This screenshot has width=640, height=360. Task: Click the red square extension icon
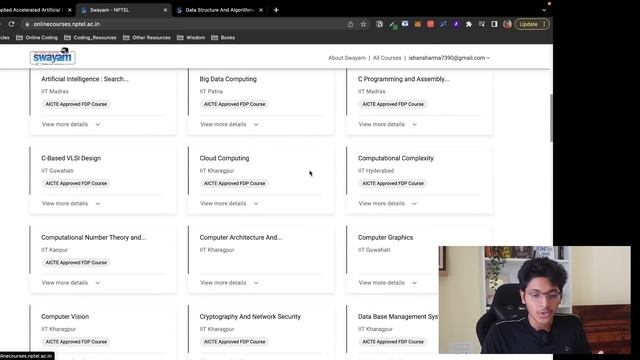tap(430, 24)
